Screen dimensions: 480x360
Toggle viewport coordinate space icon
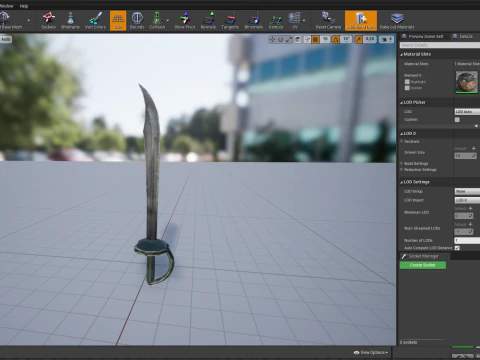click(298, 40)
